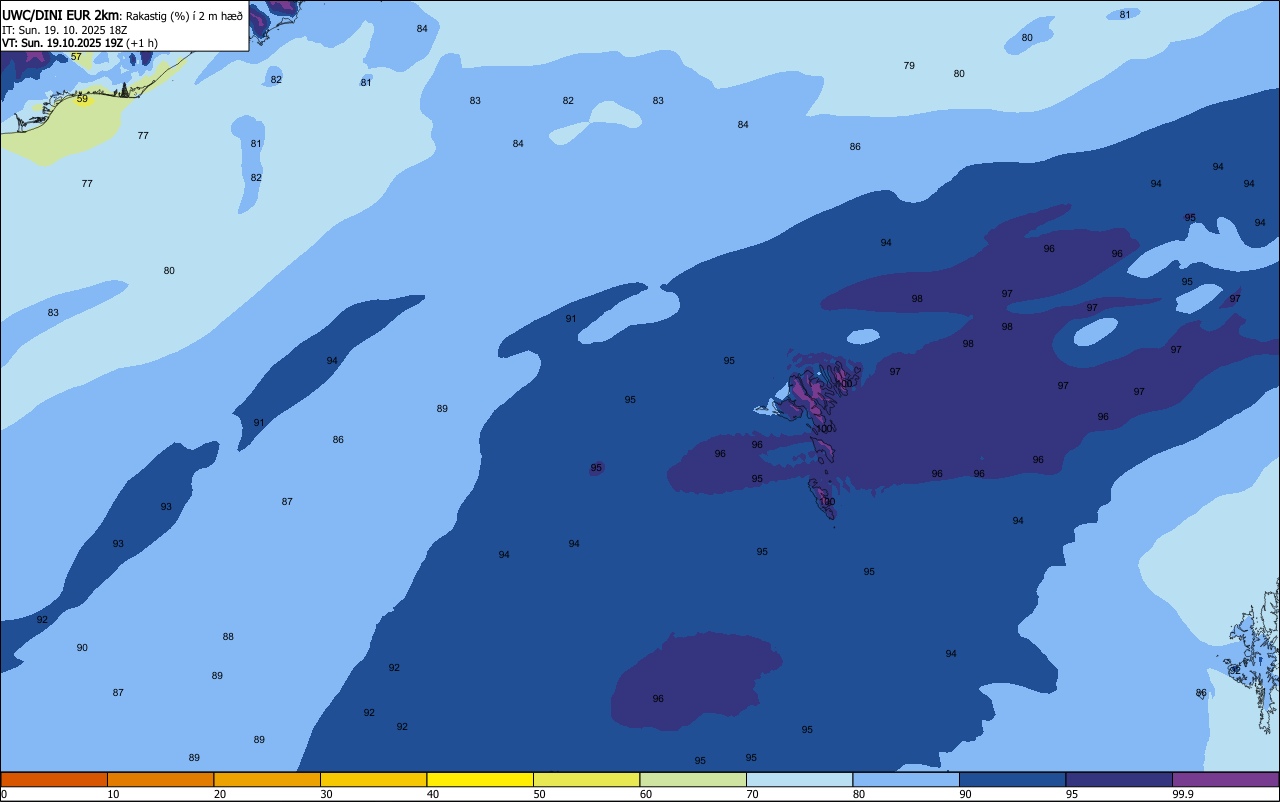1280x802 pixels.
Task: Click the pale blue 70–80 legend segment
Action: [799, 779]
